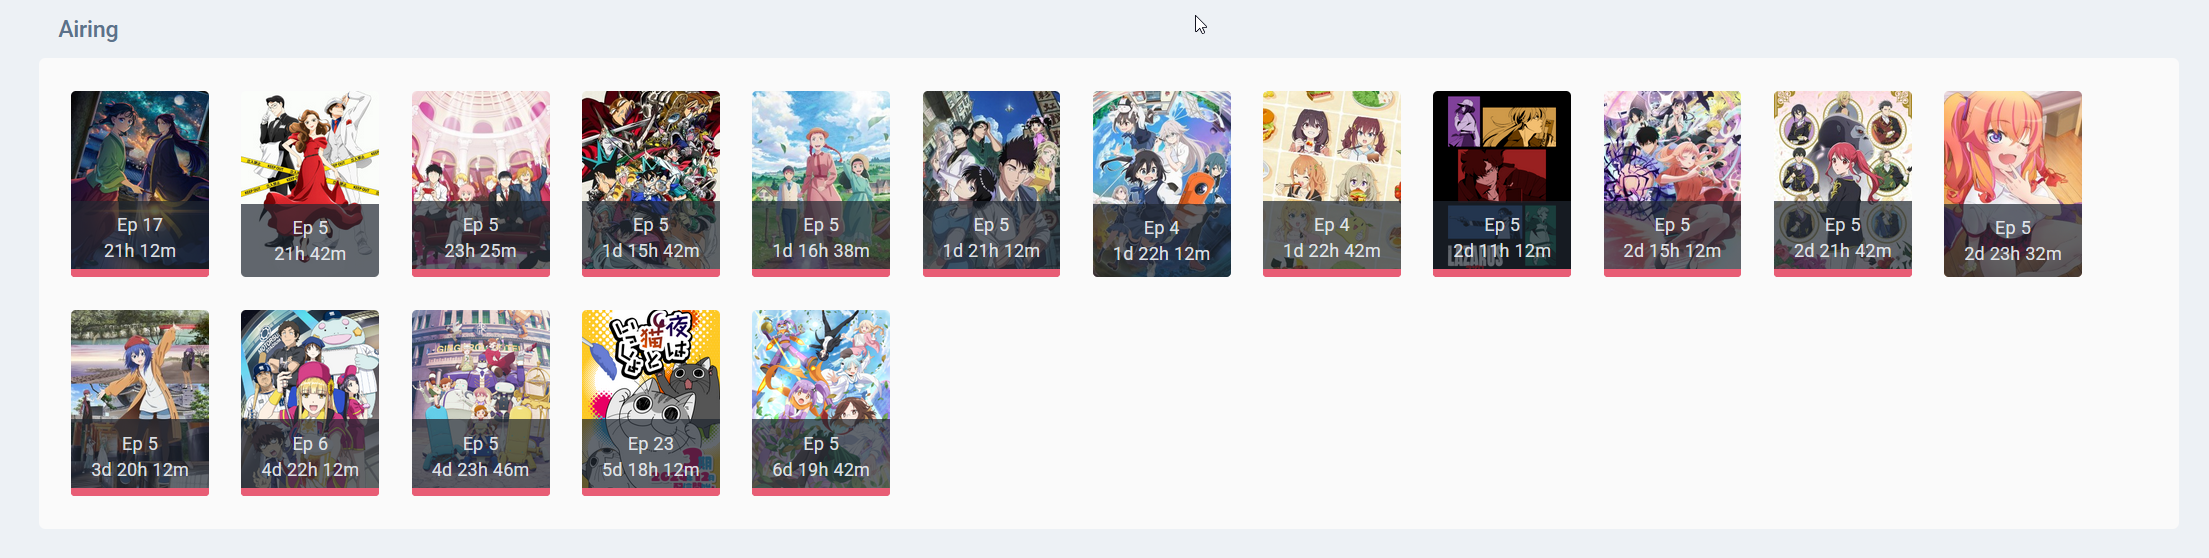The image size is (2209, 558).
Task: Open the Lazarus card airing 2d 11h 12m
Action: coord(1502,183)
